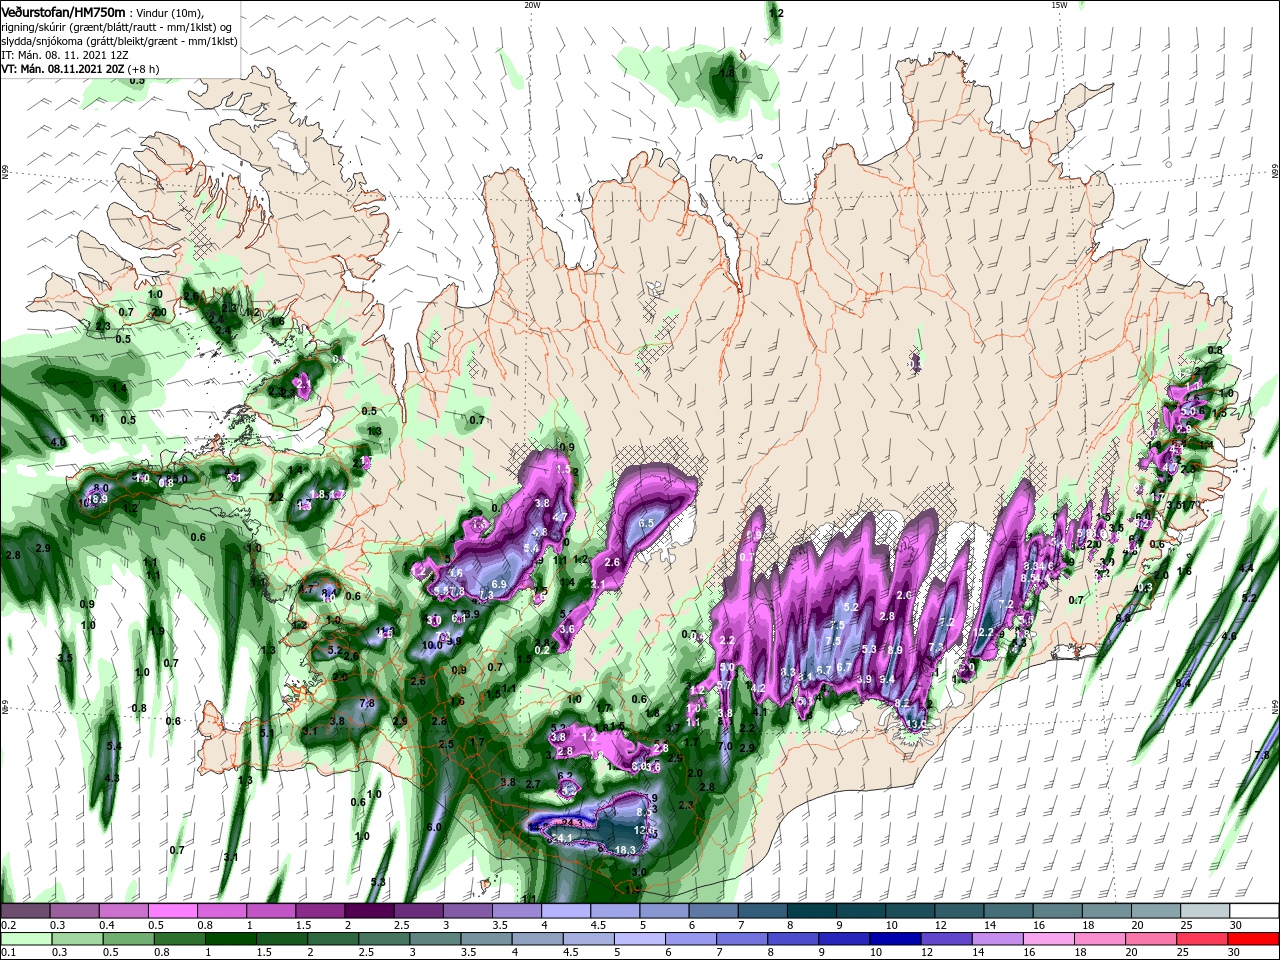The image size is (1280, 960).
Task: Click the '6.0' rainfall value off the southwest coast
Action: [x=434, y=828]
